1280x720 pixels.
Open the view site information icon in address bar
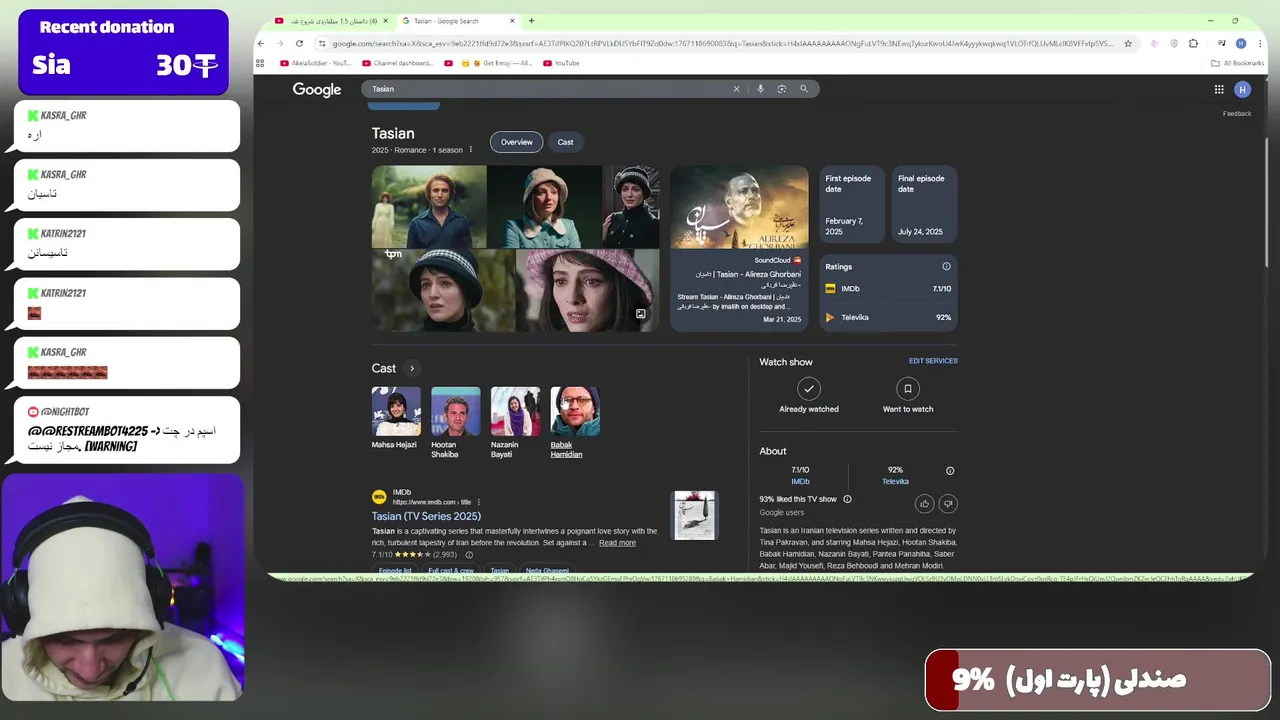(x=322, y=44)
